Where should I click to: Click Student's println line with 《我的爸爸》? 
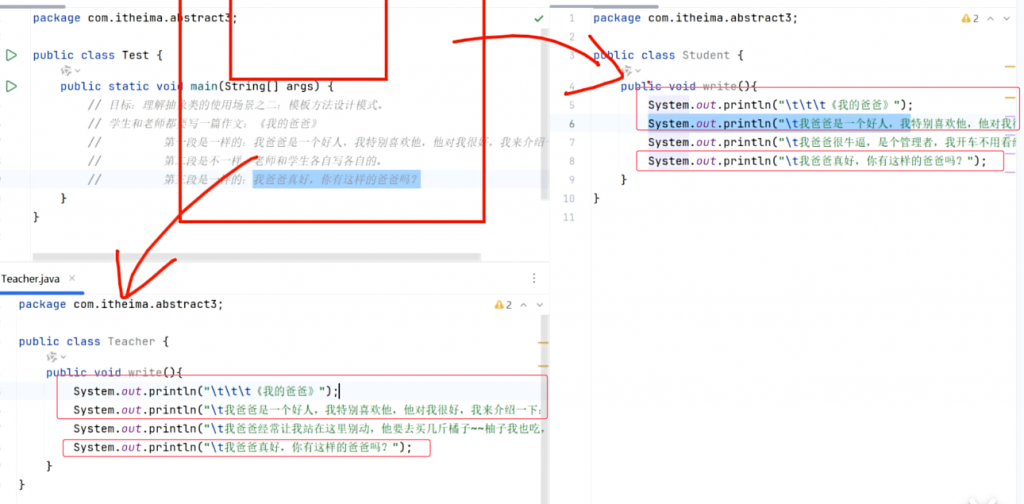click(x=781, y=104)
